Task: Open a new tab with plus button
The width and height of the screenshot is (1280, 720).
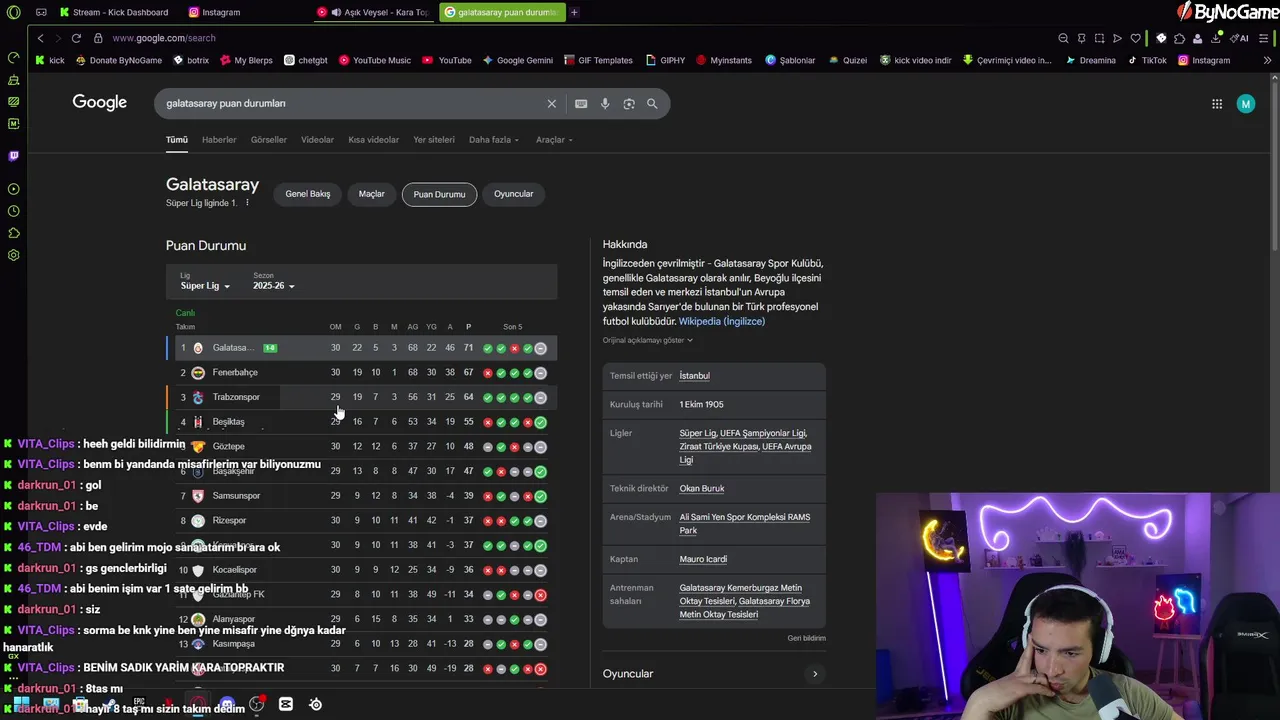Action: (x=574, y=12)
